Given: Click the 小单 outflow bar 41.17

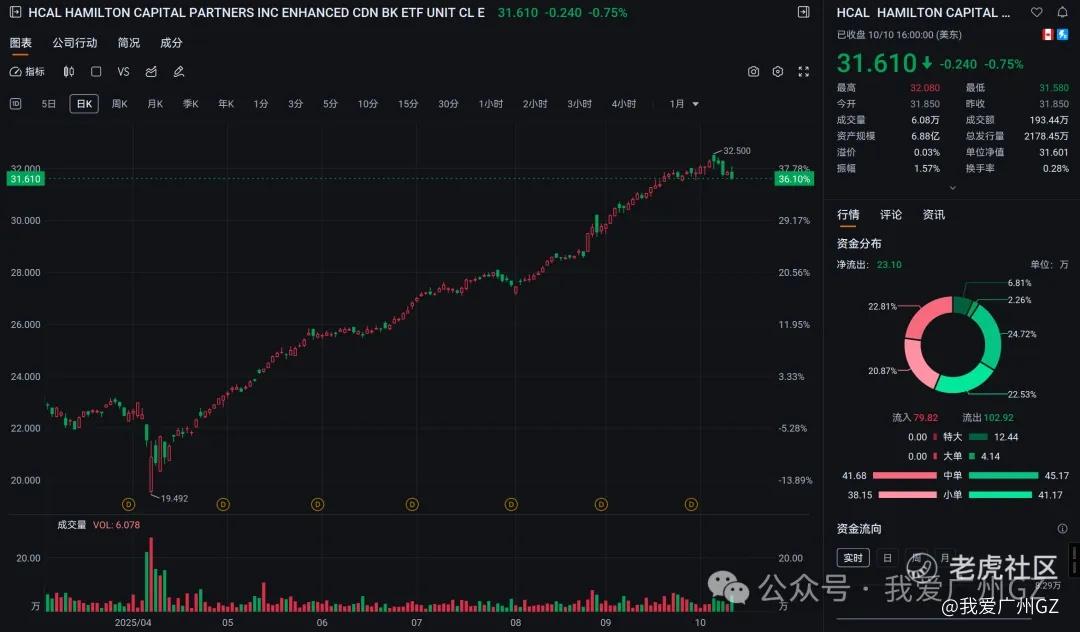Looking at the screenshot, I should pyautogui.click(x=1000, y=495).
